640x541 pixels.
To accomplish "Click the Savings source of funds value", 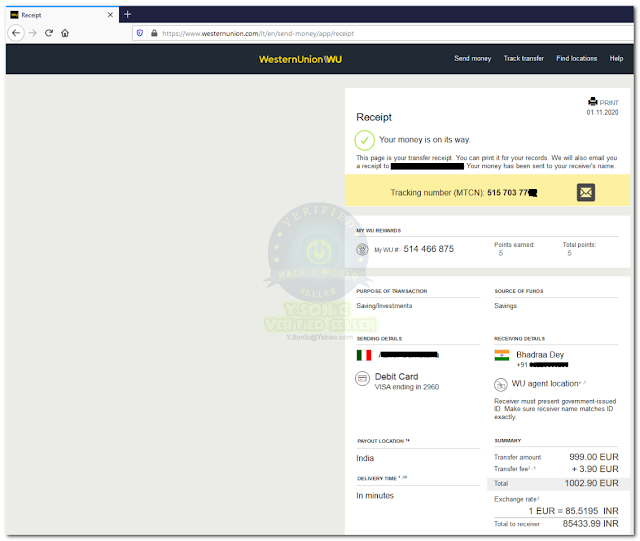I will (x=505, y=306).
